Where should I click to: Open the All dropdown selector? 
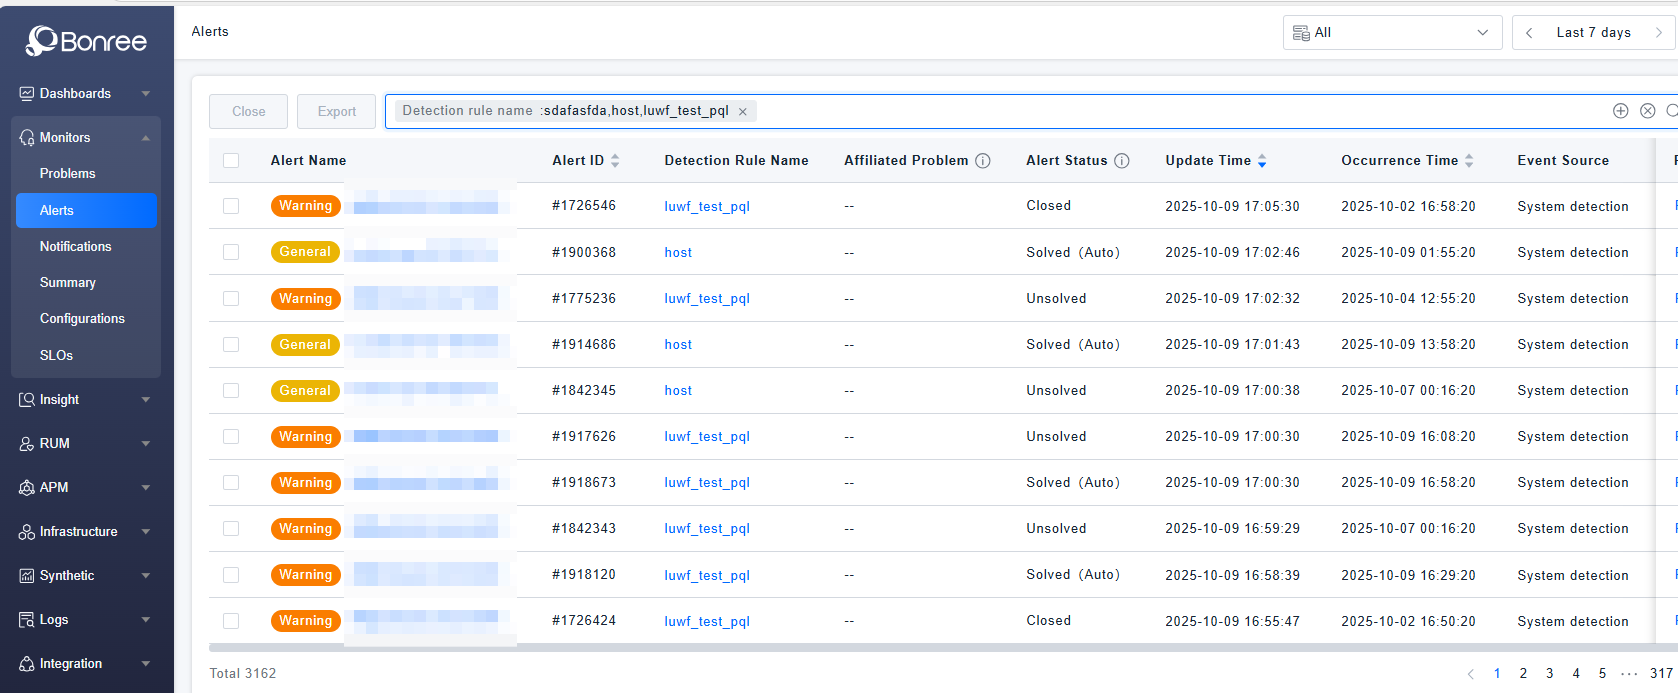pyautogui.click(x=1391, y=33)
